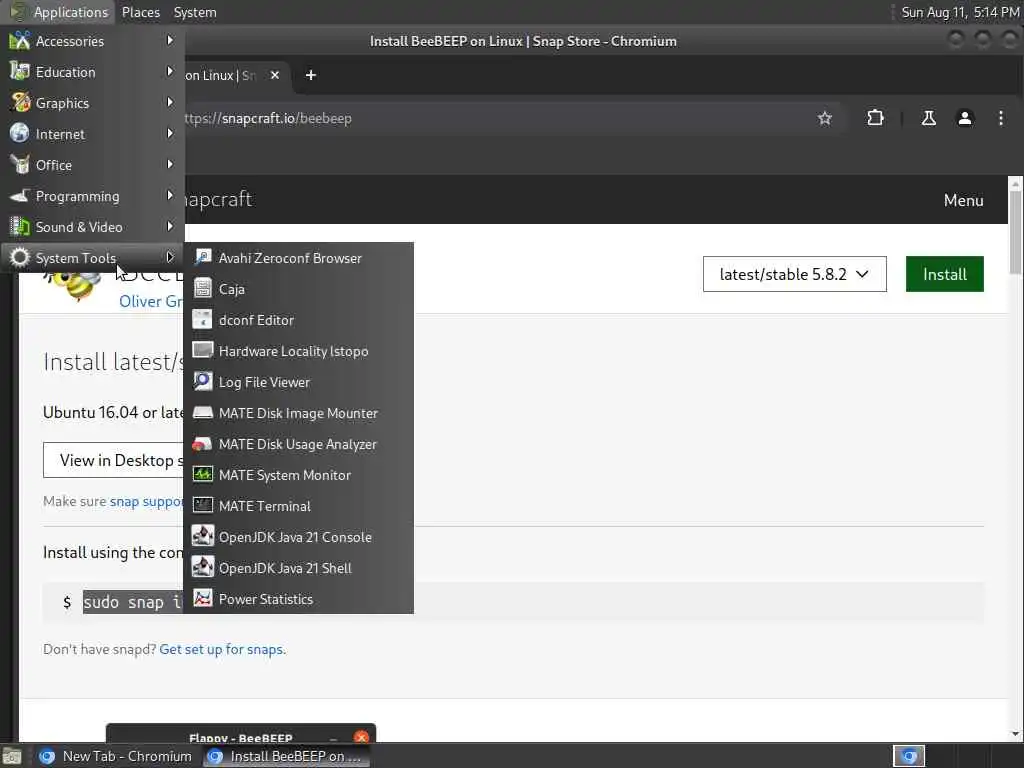The height and width of the screenshot is (768, 1024).
Task: Open dconf Editor
Action: coord(298,320)
